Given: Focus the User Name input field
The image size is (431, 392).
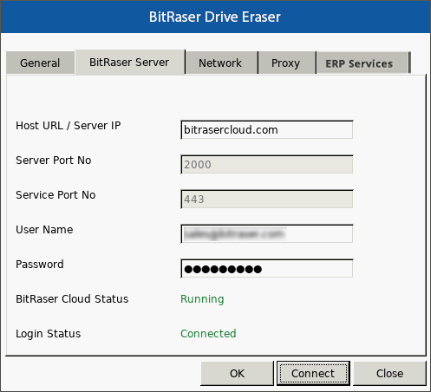Looking at the screenshot, I should pyautogui.click(x=267, y=234).
